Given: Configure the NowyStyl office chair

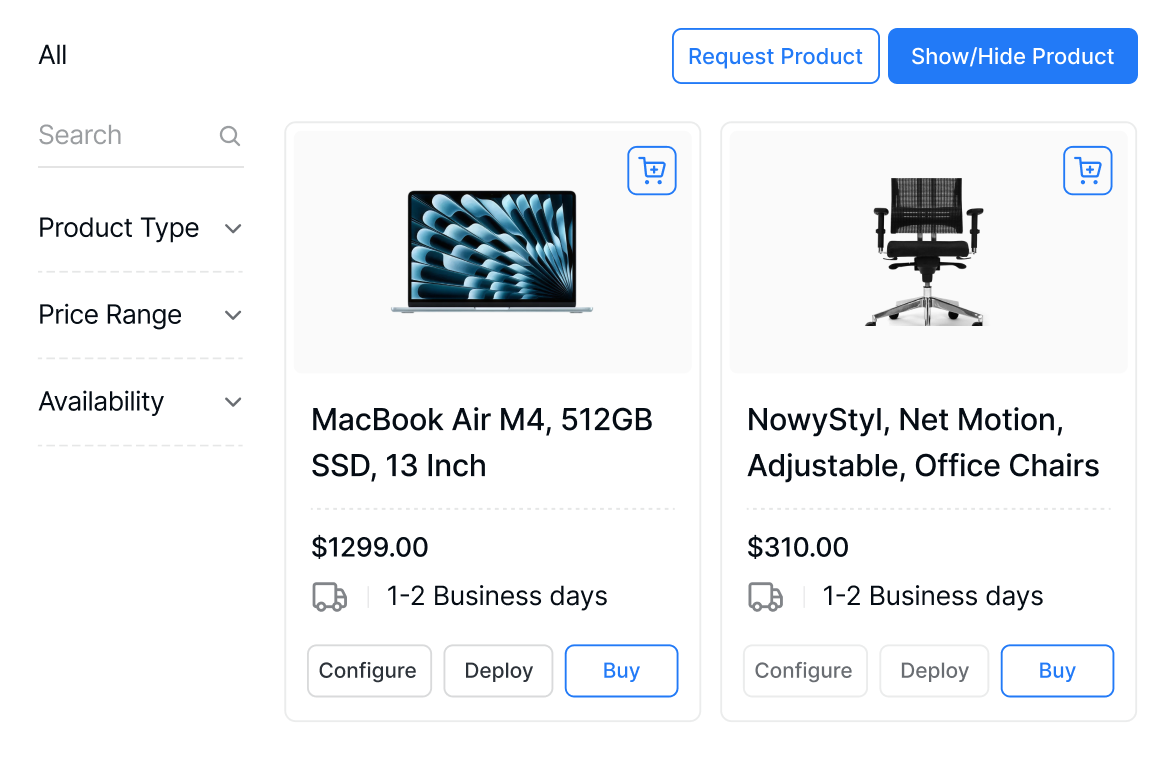Looking at the screenshot, I should pos(805,671).
